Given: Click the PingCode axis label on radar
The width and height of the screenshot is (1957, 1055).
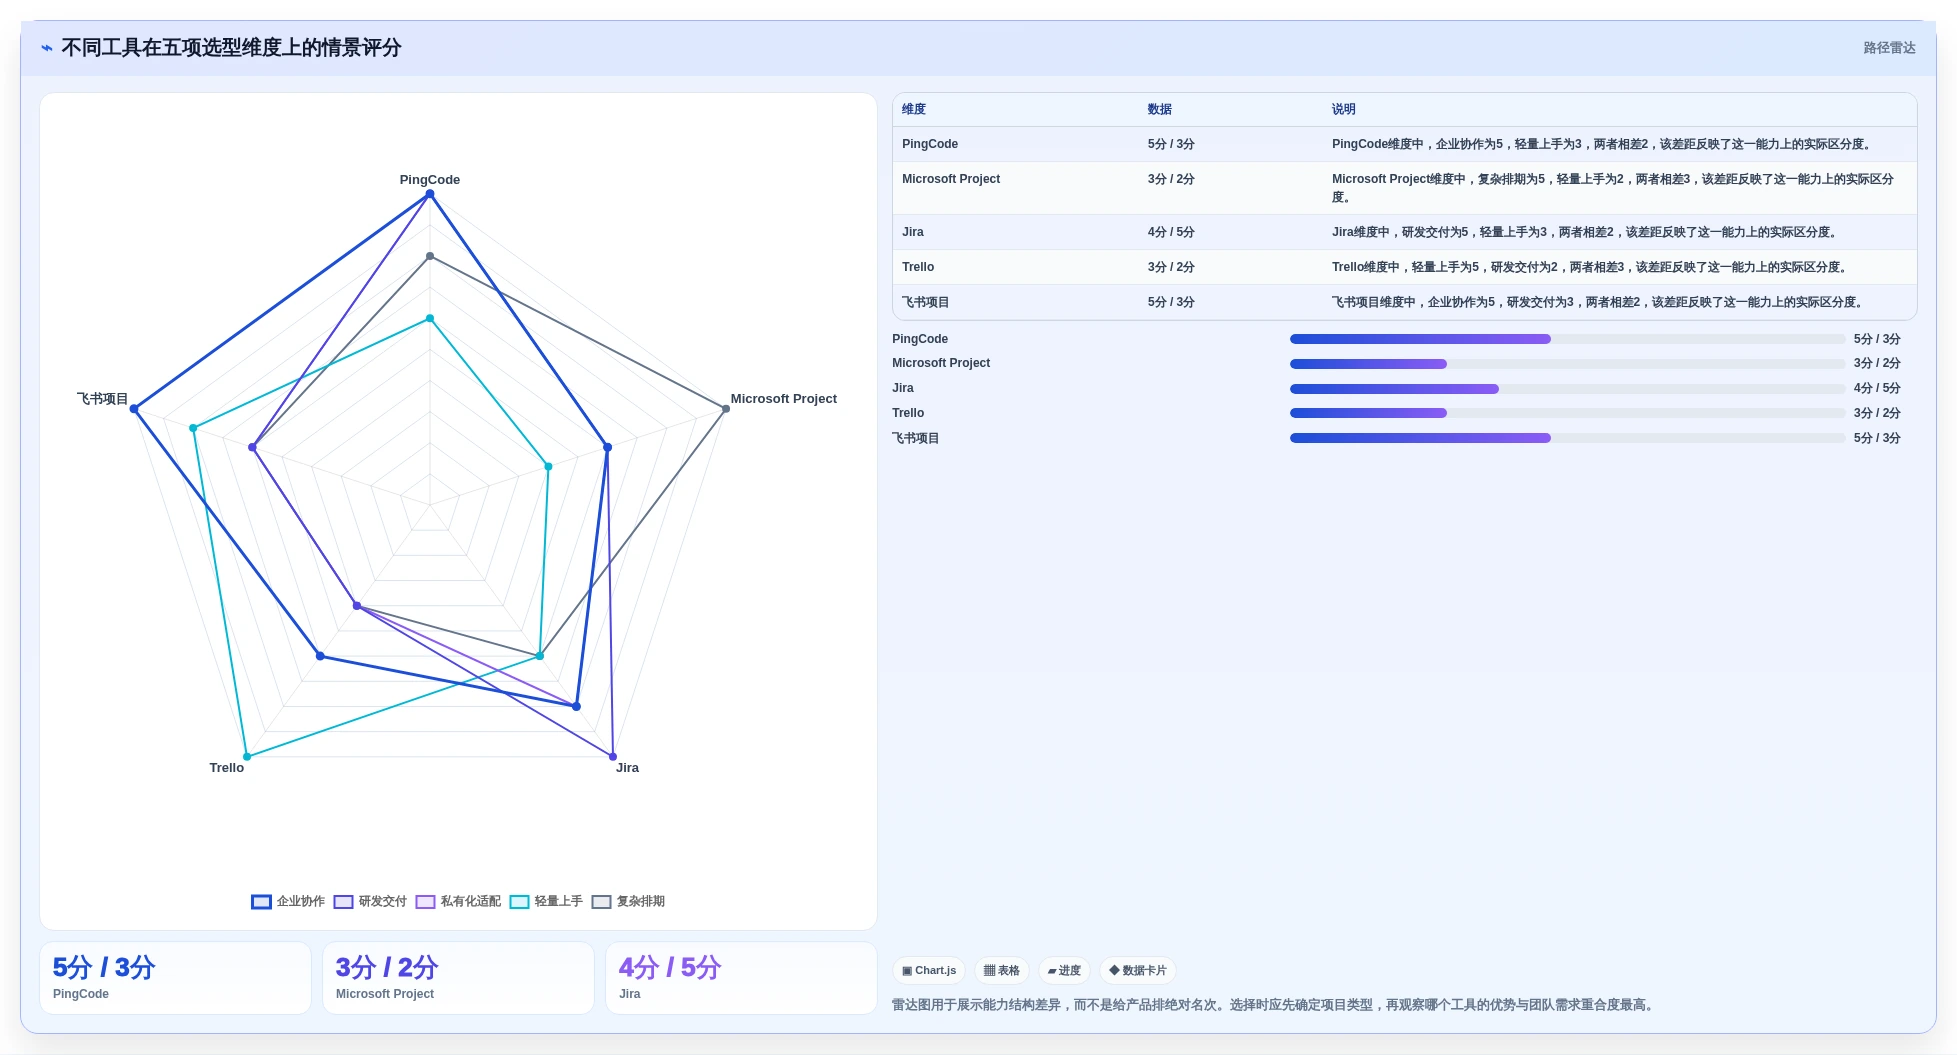Looking at the screenshot, I should [x=430, y=180].
